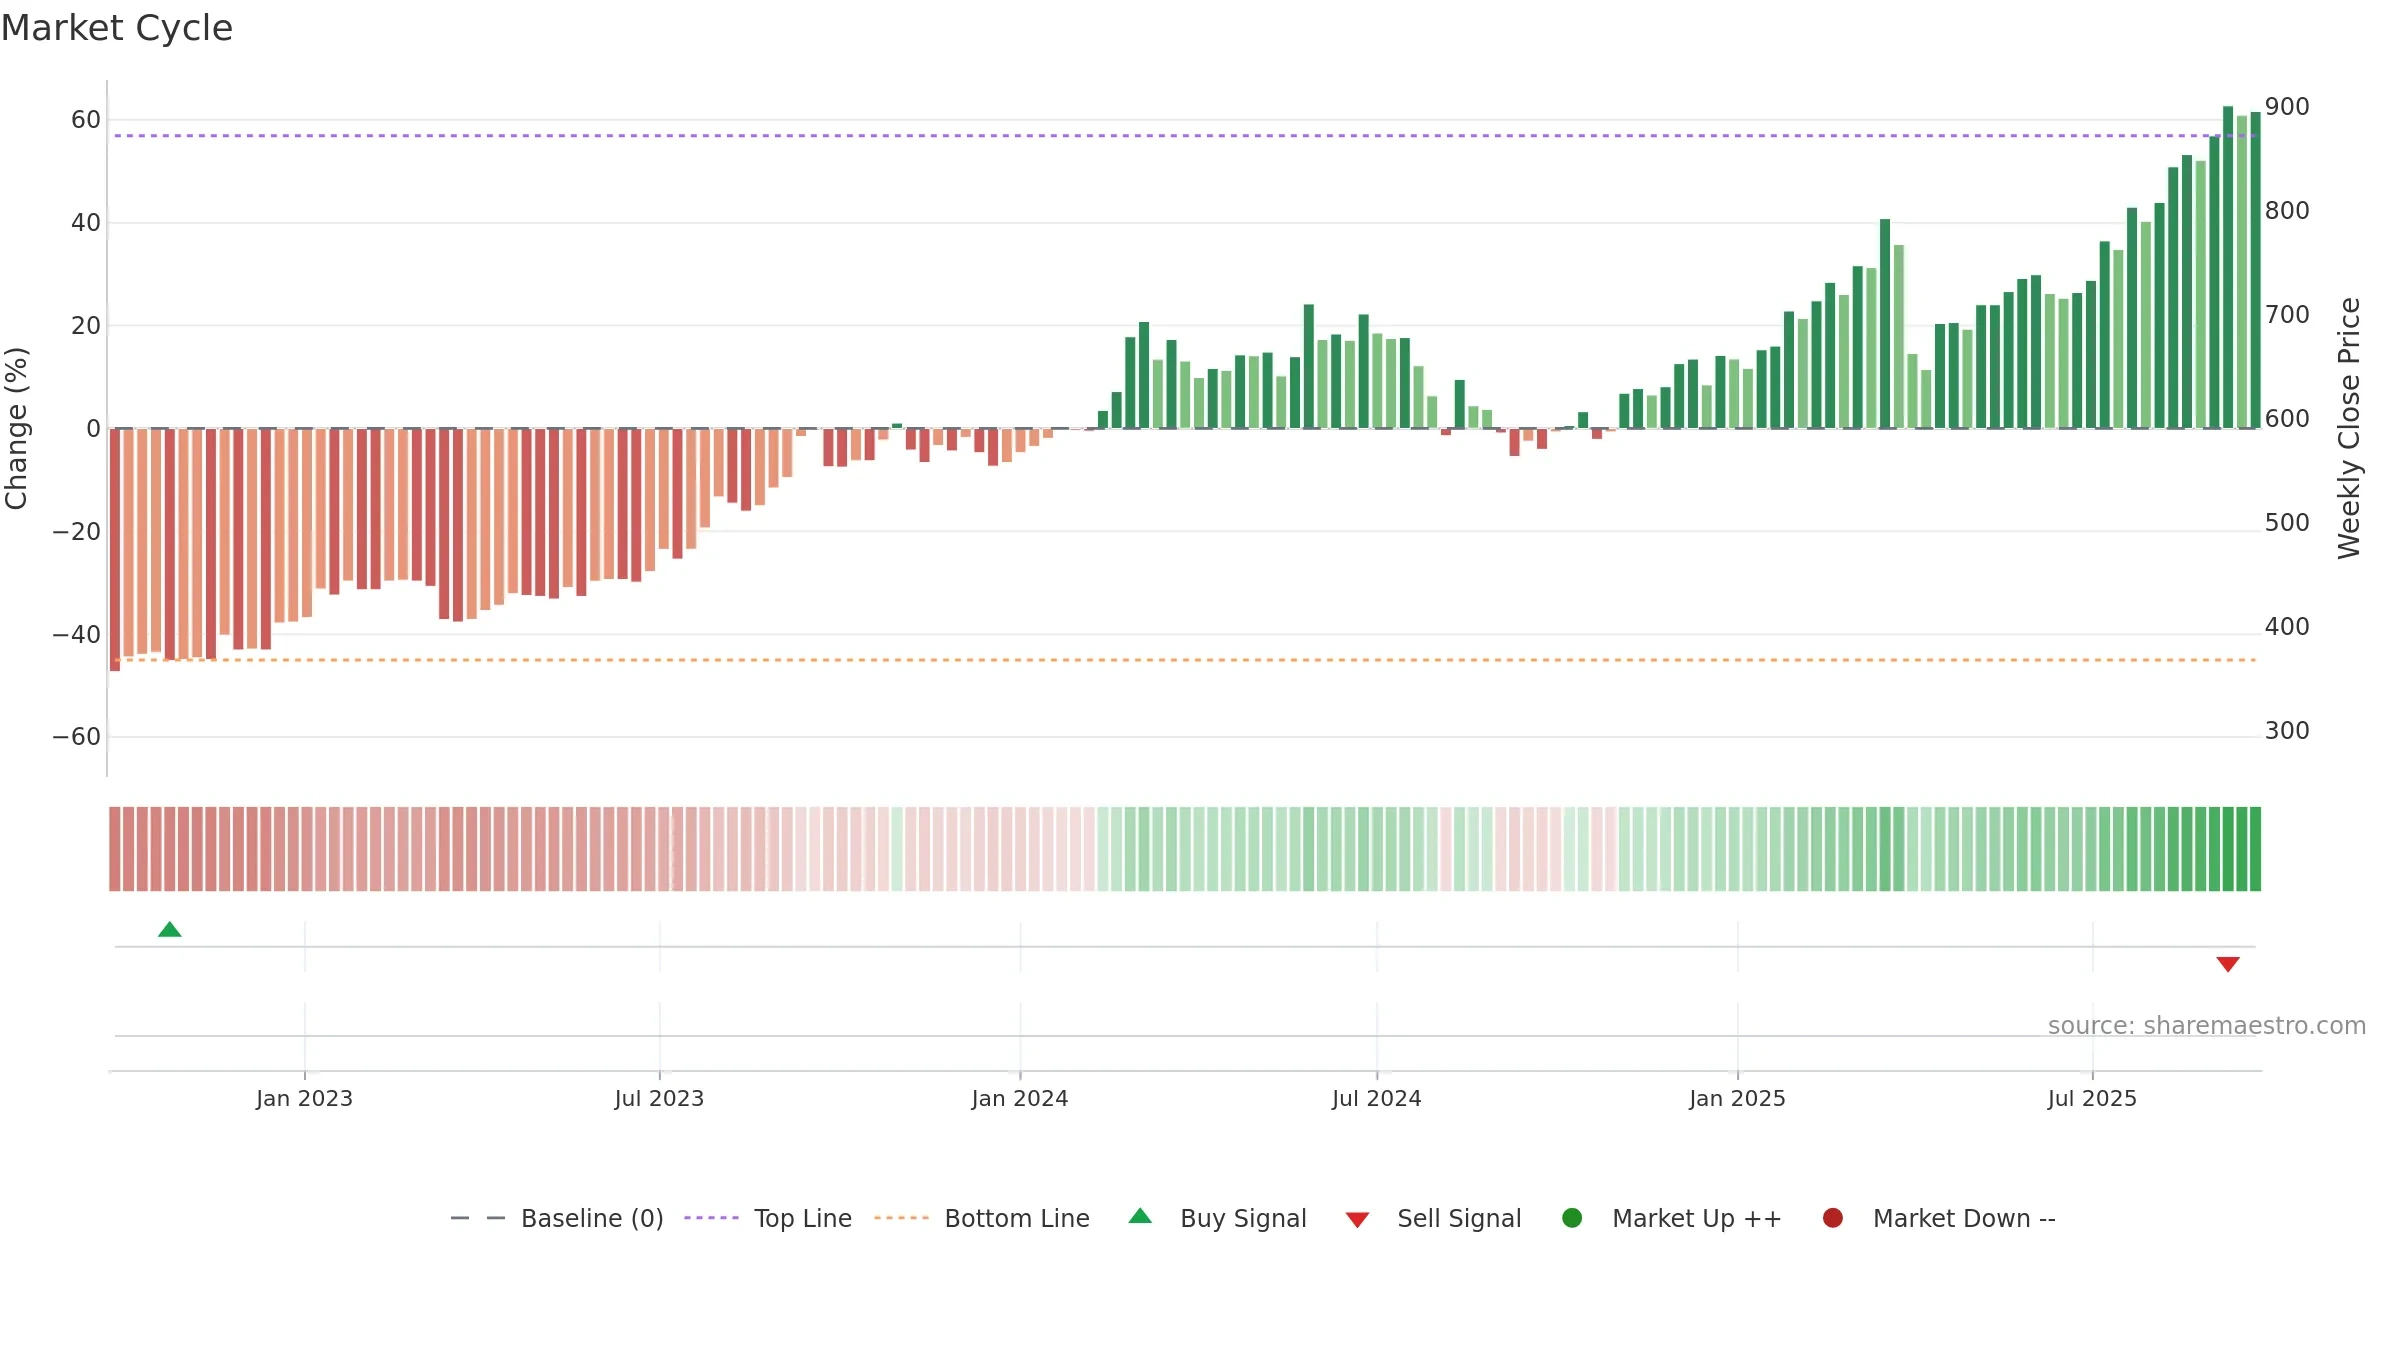
Task: Click the Jul 2023 x-axis label
Action: pos(659,1099)
